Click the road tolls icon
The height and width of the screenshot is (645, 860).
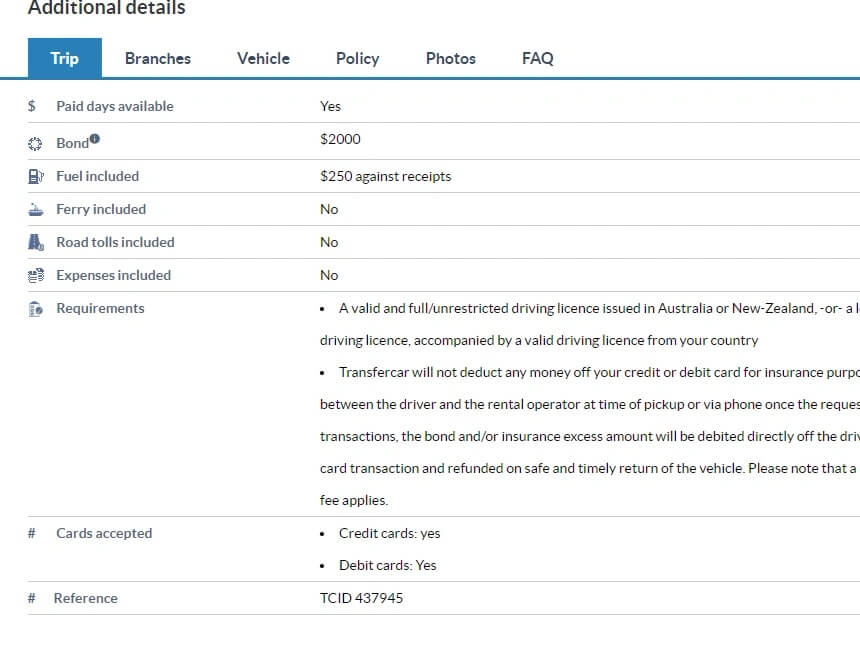[36, 242]
